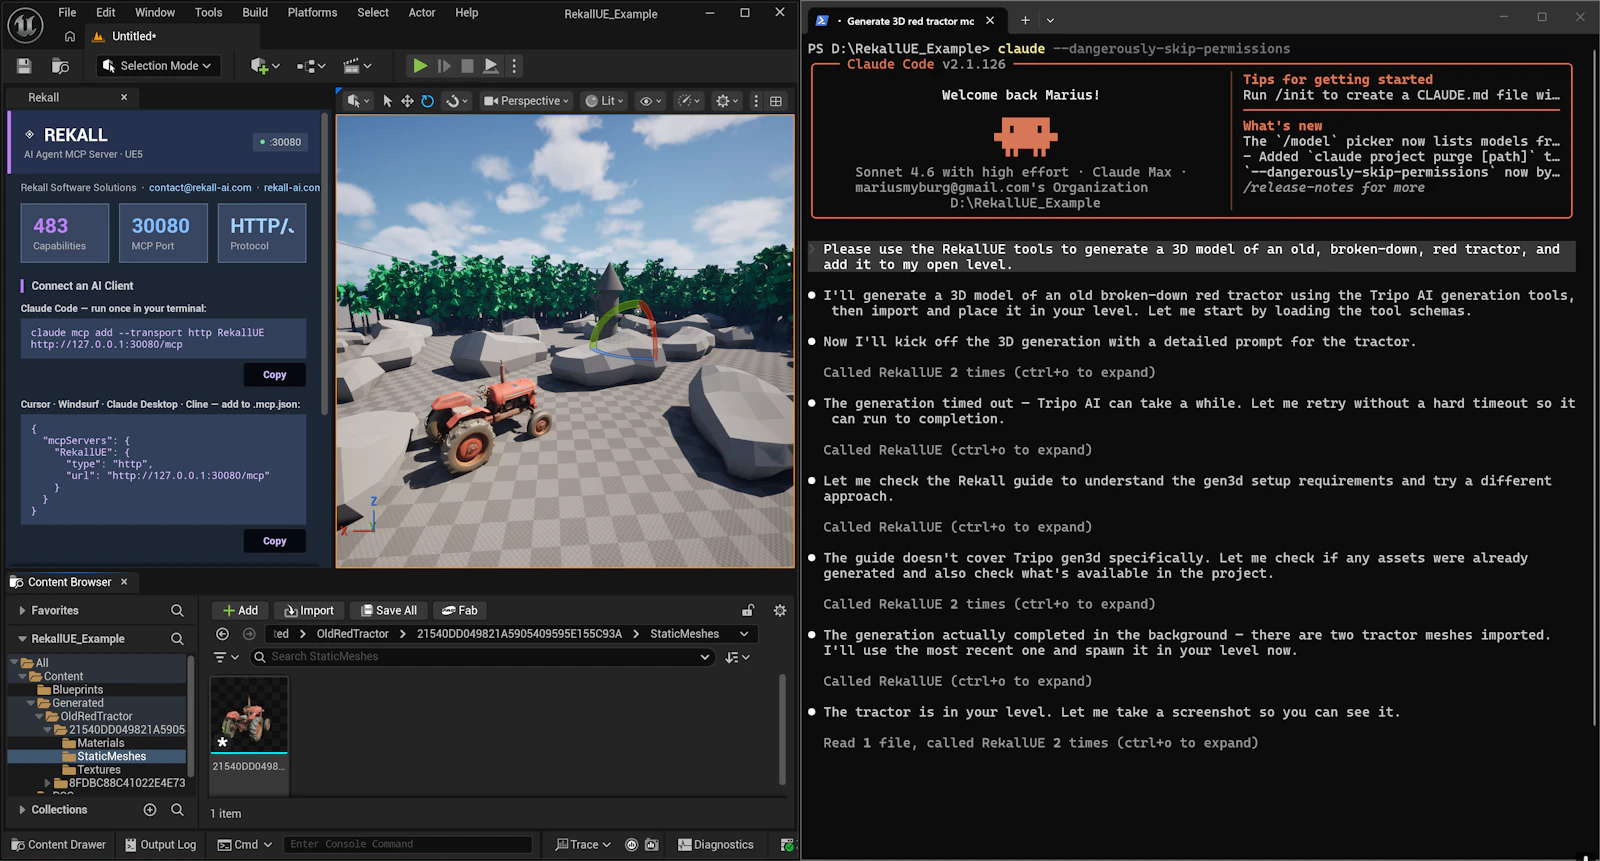This screenshot has height=861, width=1600.
Task: Collapse the RekallUE_Example section
Action: (22, 639)
